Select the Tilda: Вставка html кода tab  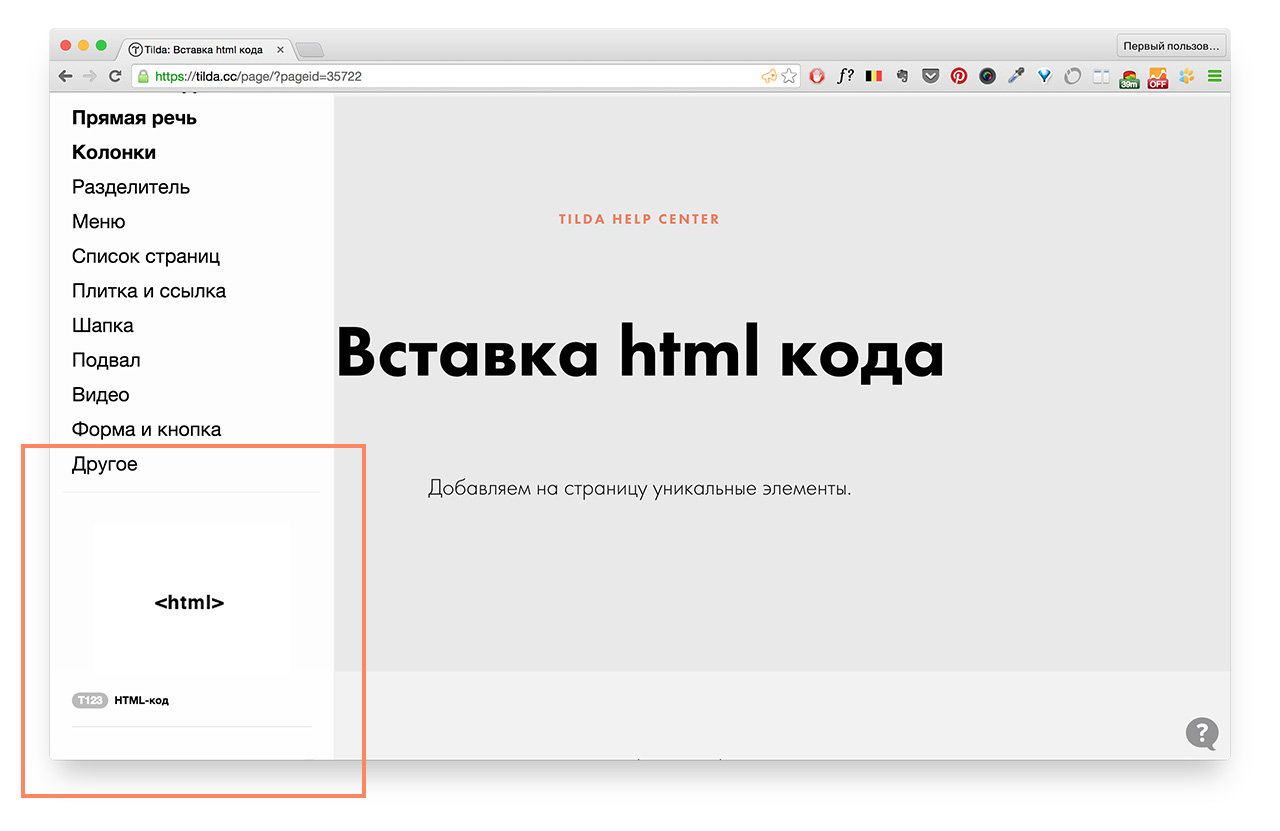(205, 49)
